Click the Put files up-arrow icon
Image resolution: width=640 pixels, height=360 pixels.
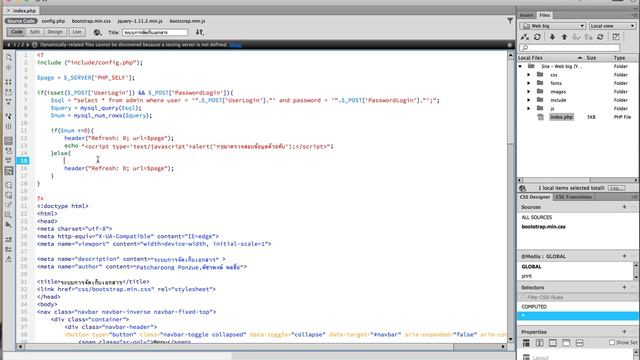[x=564, y=37]
